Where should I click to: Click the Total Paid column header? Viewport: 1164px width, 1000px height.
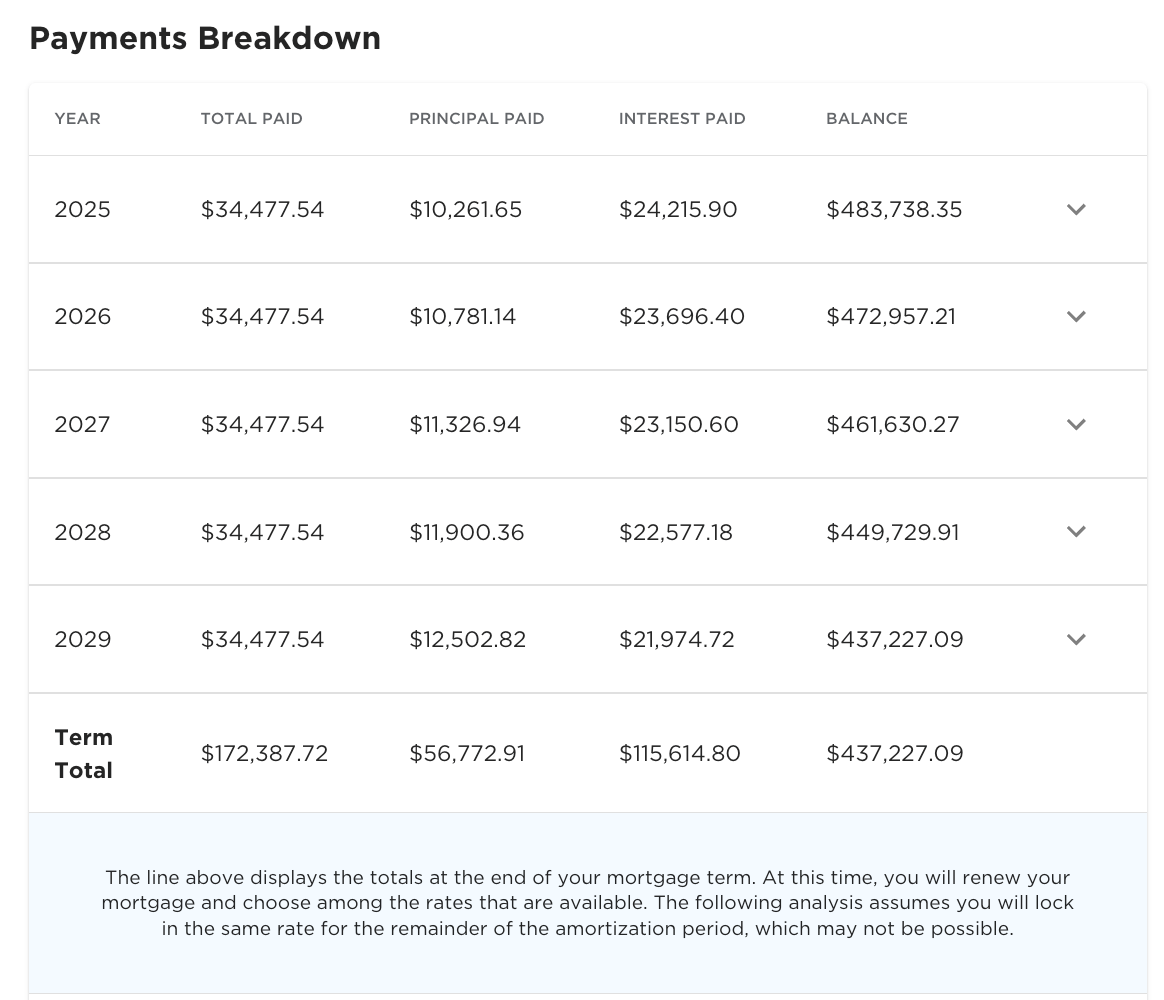252,119
